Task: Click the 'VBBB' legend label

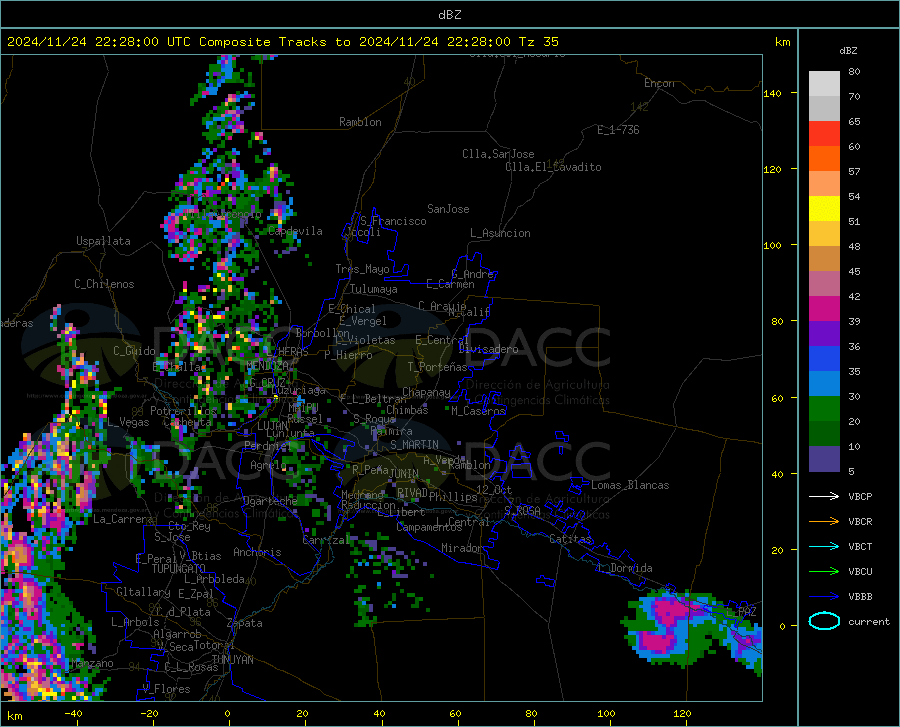Action: click(860, 596)
